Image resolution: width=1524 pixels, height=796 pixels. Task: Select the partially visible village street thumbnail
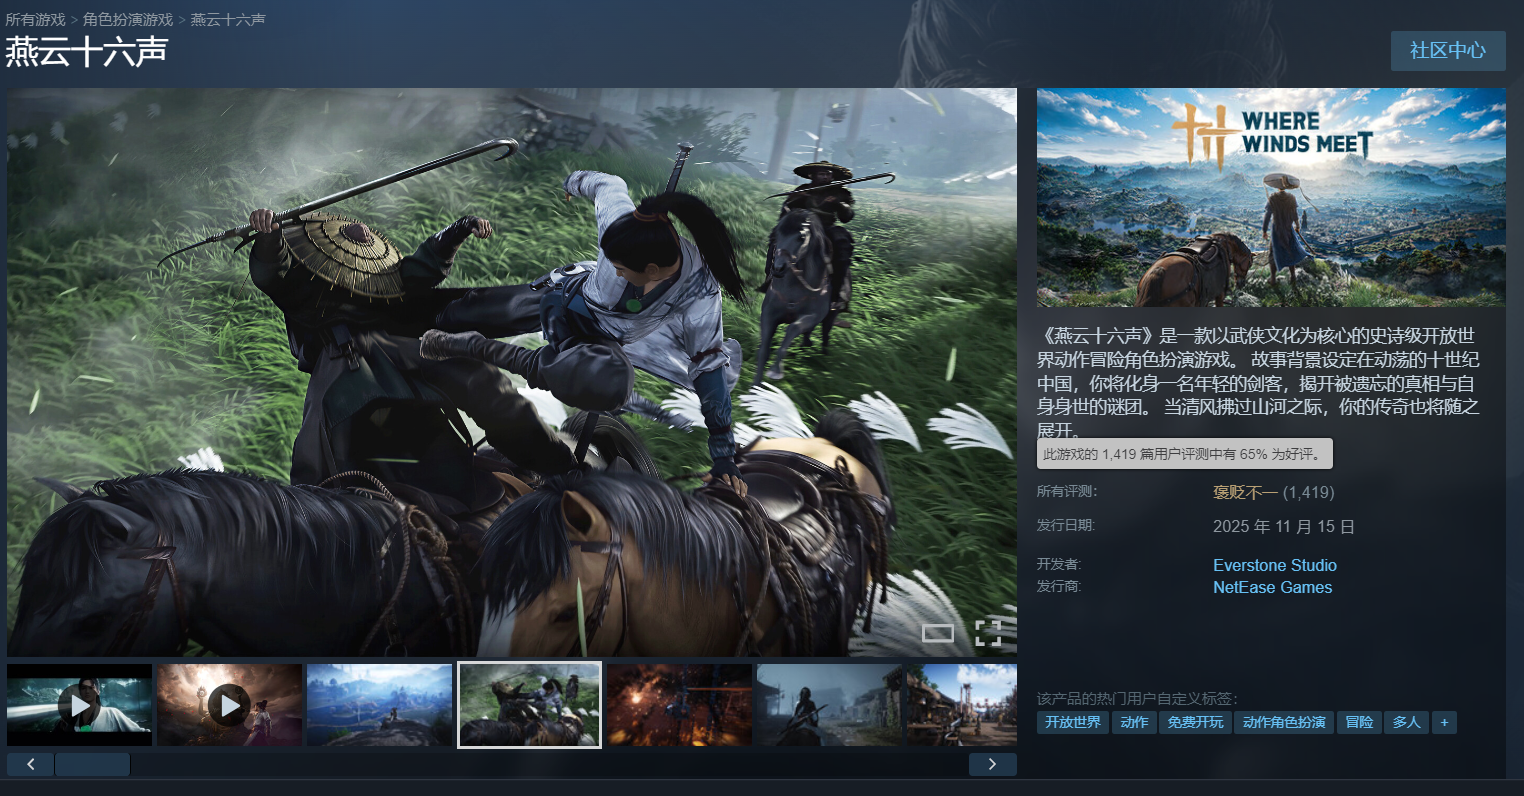(x=962, y=705)
